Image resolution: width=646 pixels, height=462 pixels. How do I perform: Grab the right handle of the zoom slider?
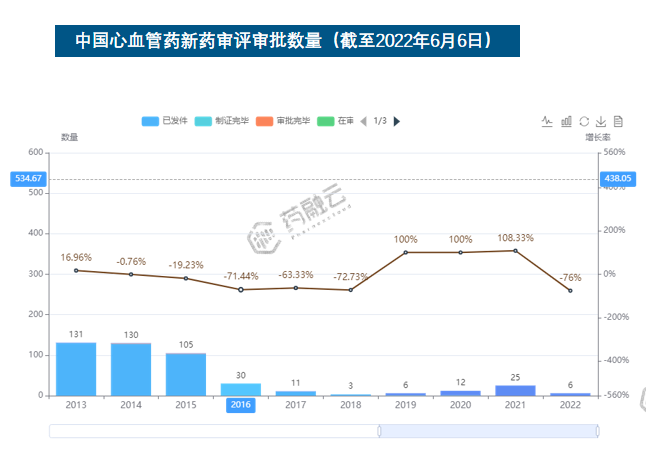[x=597, y=431]
